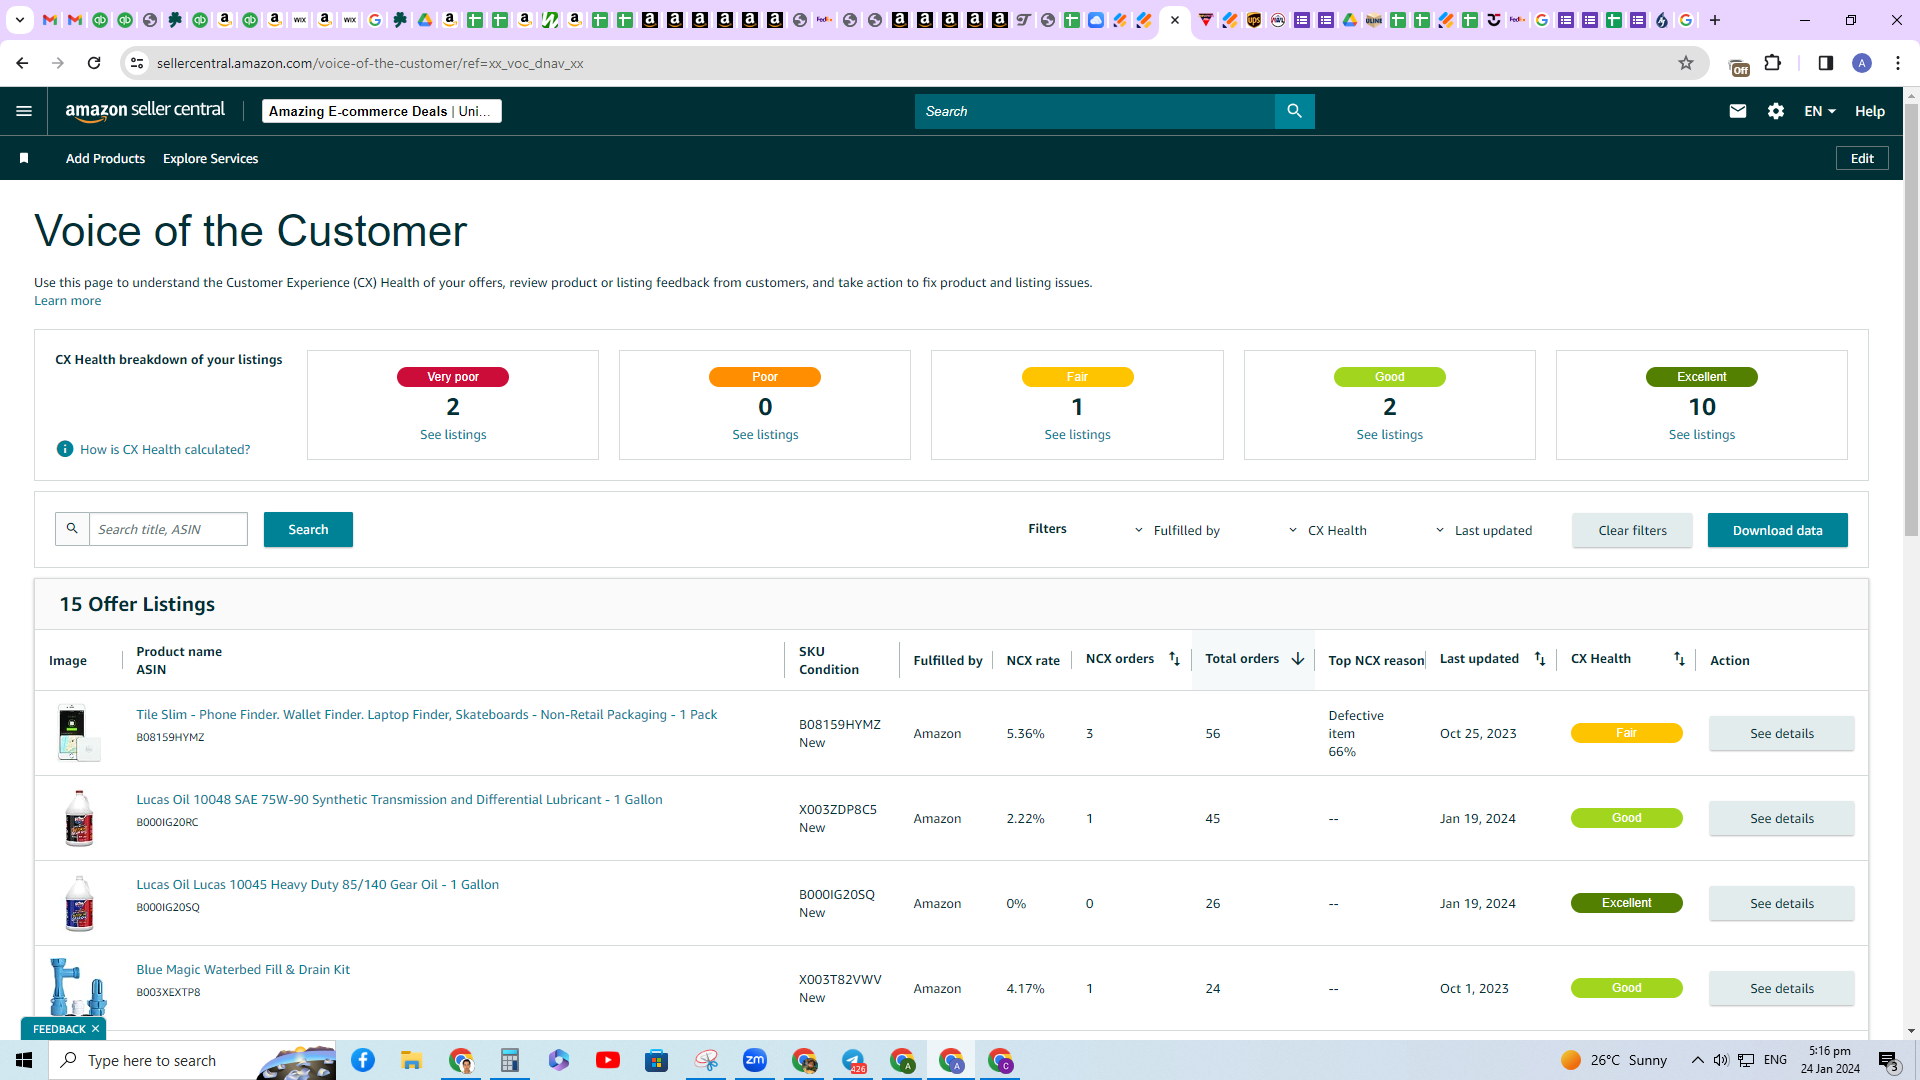Expand the CX Health filter dropdown
The image size is (1920, 1080).
[1327, 530]
